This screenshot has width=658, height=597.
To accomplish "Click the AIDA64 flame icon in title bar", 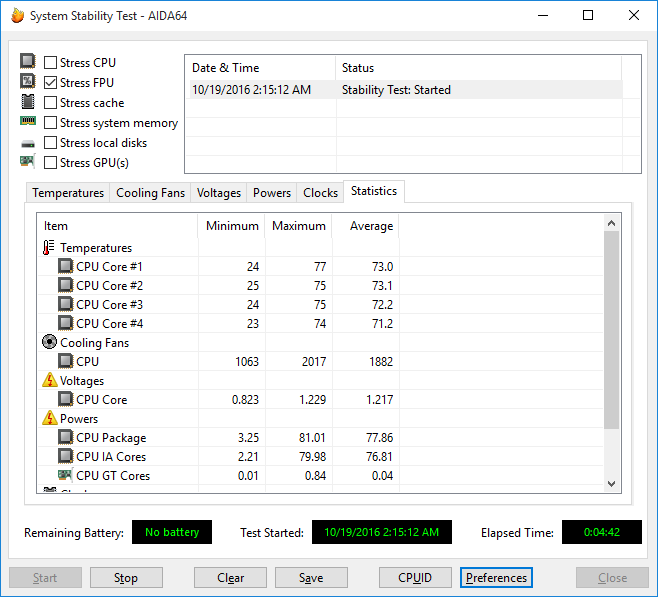I will pos(17,16).
